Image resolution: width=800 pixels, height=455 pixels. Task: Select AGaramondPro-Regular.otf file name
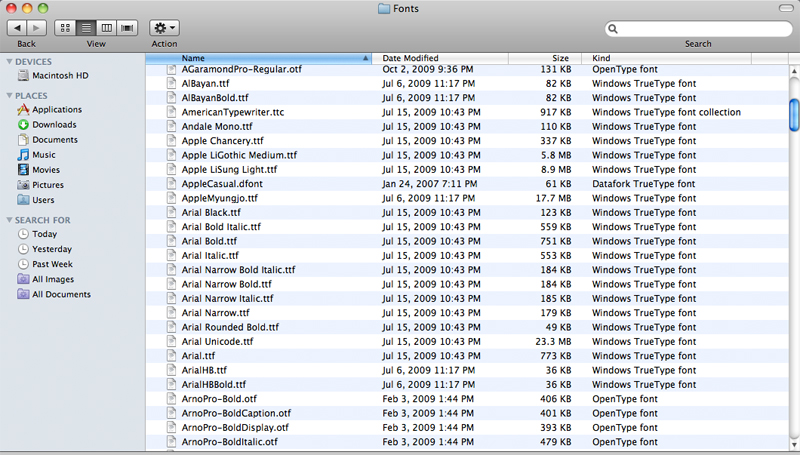(242, 69)
